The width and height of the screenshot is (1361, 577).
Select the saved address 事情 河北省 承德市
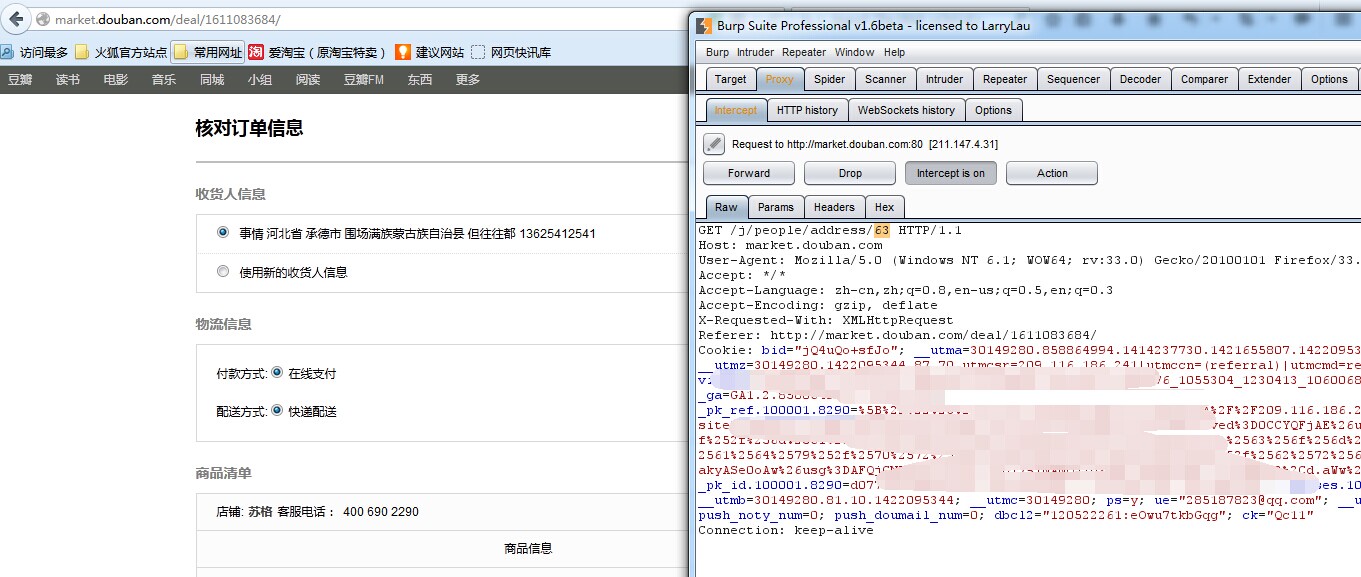click(x=223, y=232)
